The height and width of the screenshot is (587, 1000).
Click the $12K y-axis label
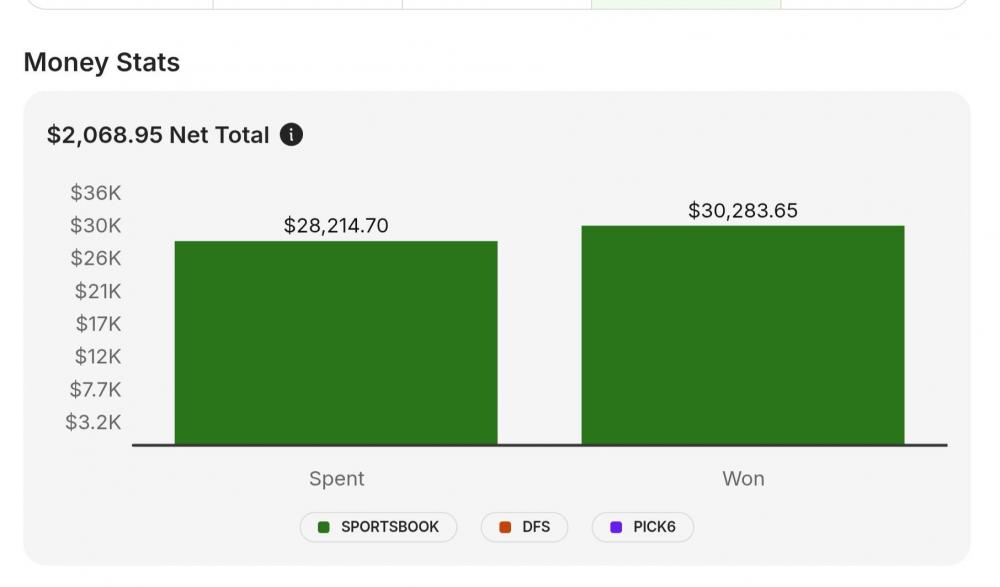tap(97, 356)
